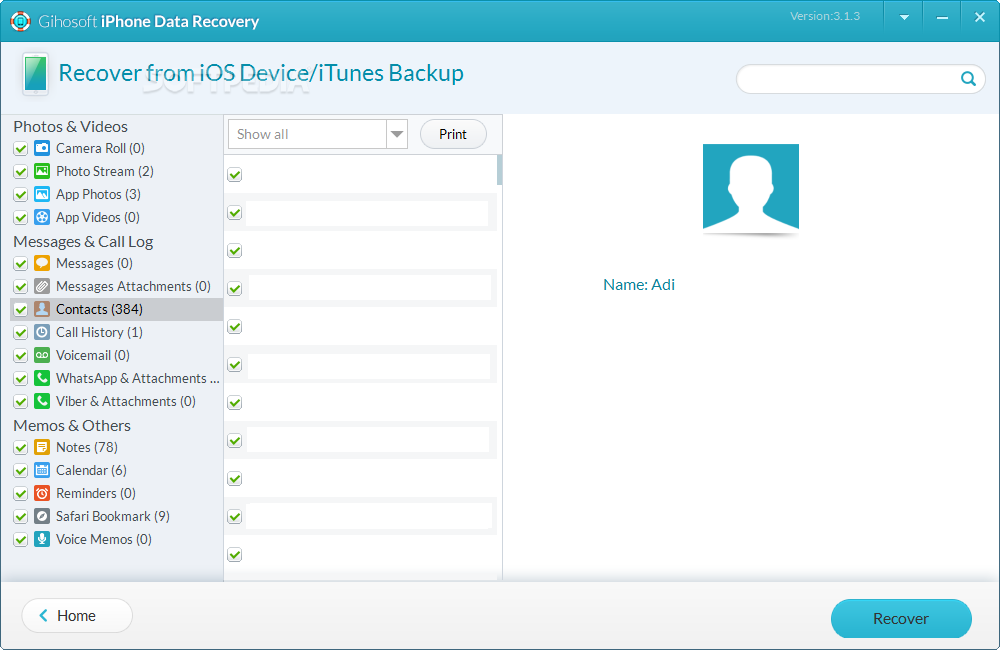Image resolution: width=1000 pixels, height=650 pixels.
Task: Click the Voice Memos microphone icon
Action: 42,539
